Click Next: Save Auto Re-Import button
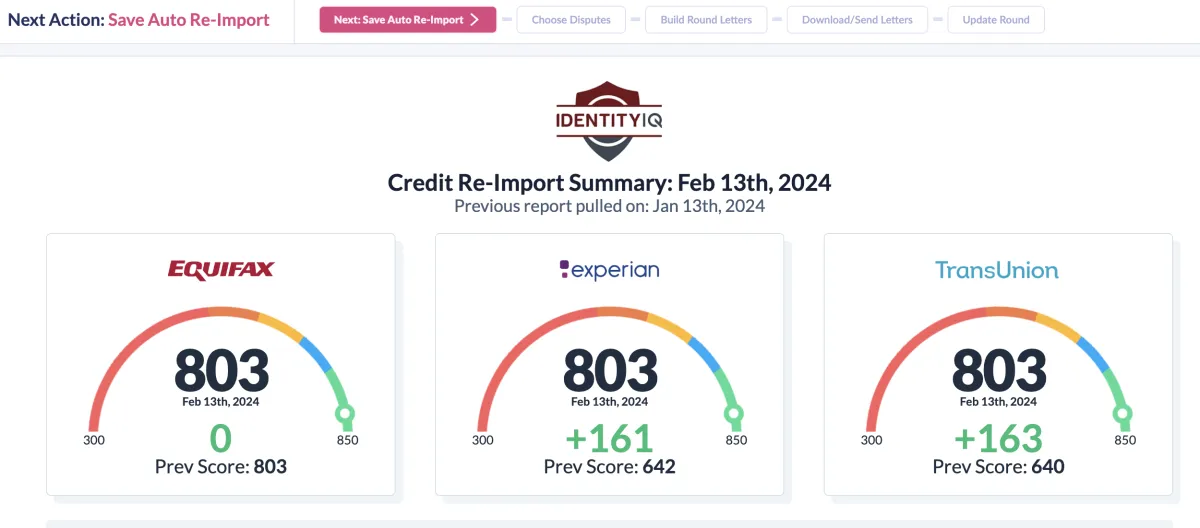Viewport: 1200px width, 528px height. tap(408, 20)
